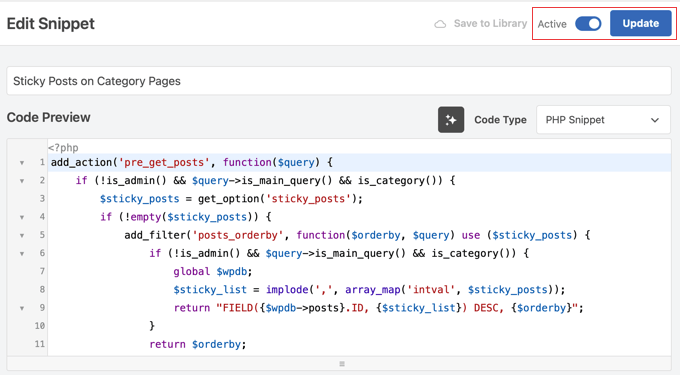Click 'global $wpdb;' on line 7
The width and height of the screenshot is (680, 375).
(x=213, y=271)
